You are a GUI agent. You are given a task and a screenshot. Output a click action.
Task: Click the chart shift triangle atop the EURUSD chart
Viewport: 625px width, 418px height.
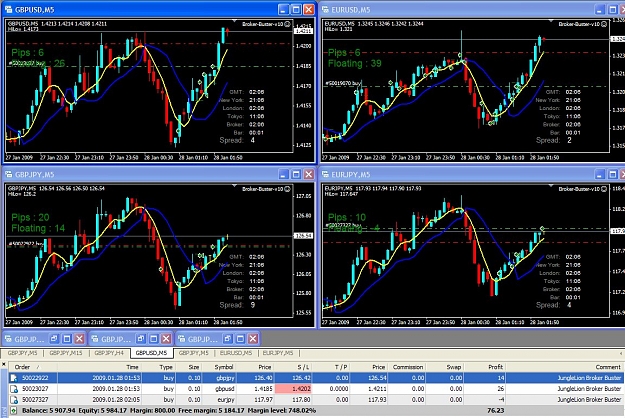[551, 20]
